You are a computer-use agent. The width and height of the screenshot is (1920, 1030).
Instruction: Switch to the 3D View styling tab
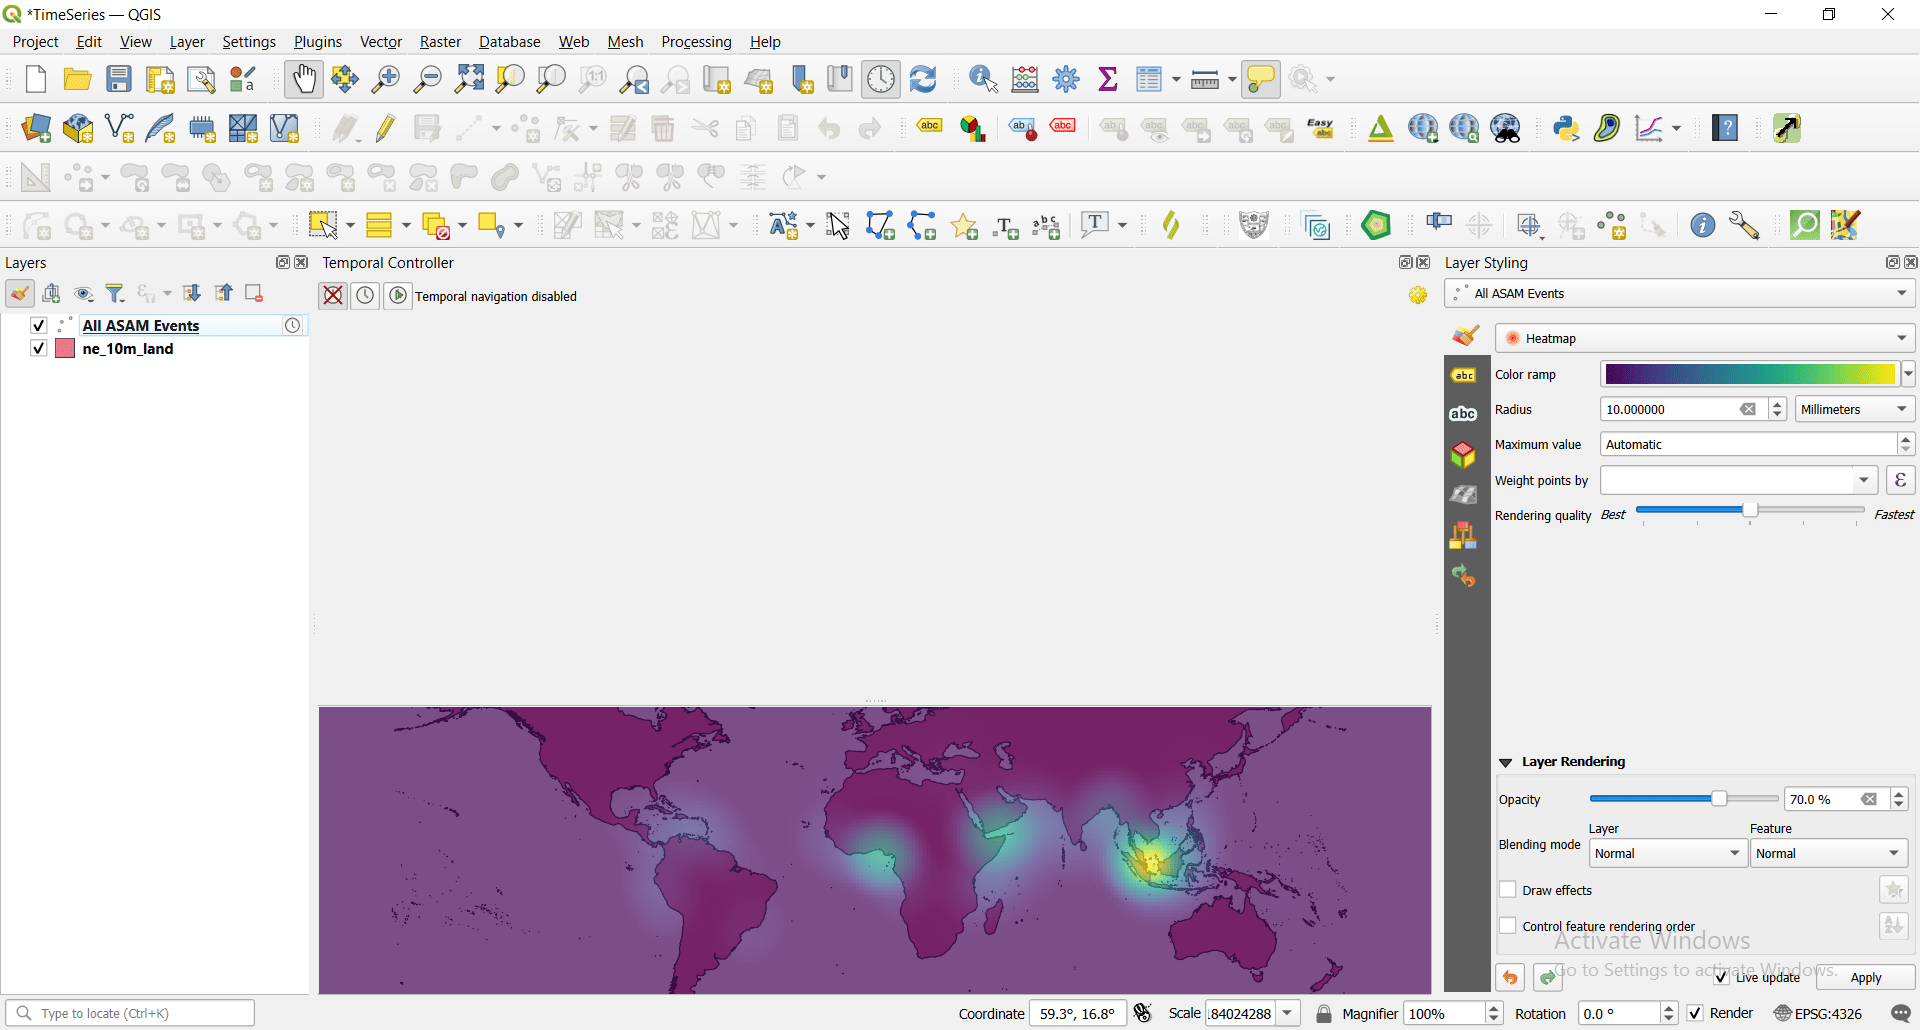pyautogui.click(x=1463, y=454)
